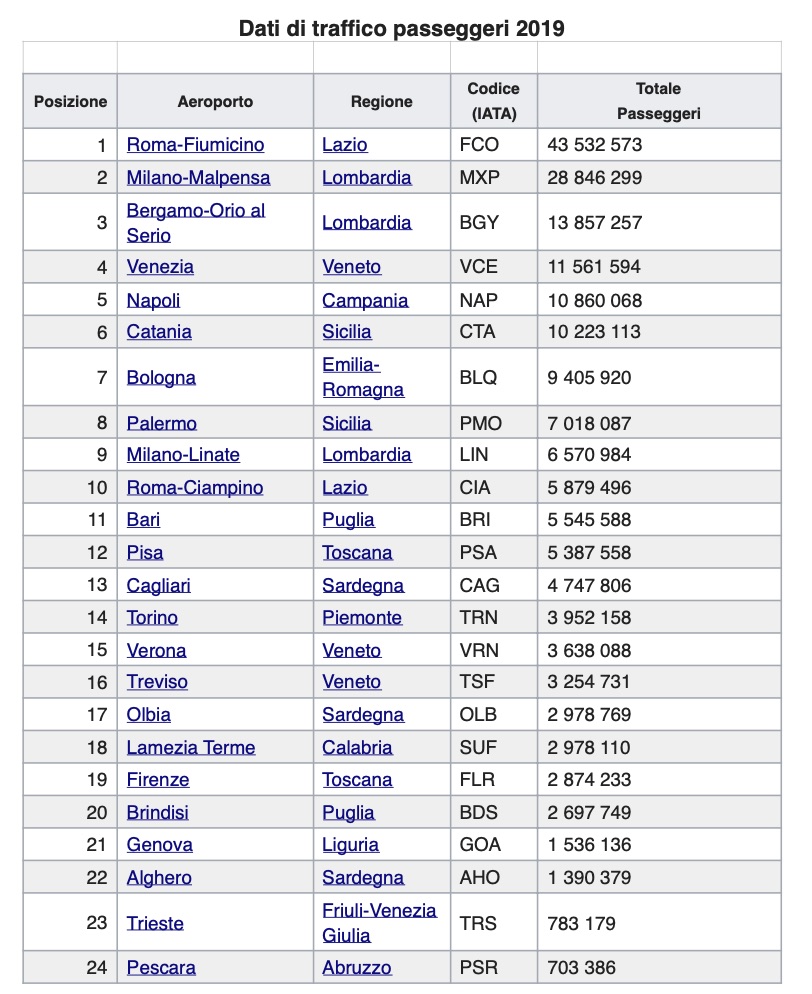Viewport: 812px width, 994px height.
Task: Click the Emilia-Romagna region link
Action: pyautogui.click(x=363, y=378)
